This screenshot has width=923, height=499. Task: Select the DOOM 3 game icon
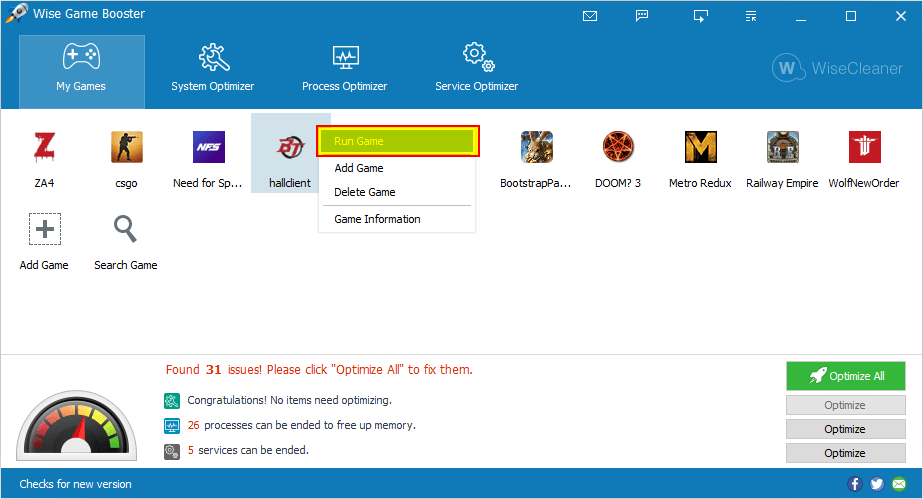click(618, 147)
